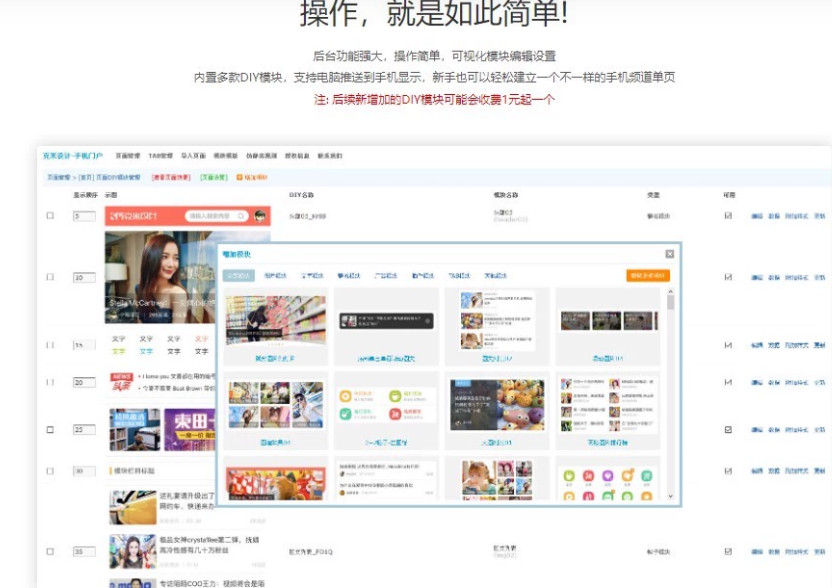Click the avatar icon in the red header preview

click(x=259, y=216)
